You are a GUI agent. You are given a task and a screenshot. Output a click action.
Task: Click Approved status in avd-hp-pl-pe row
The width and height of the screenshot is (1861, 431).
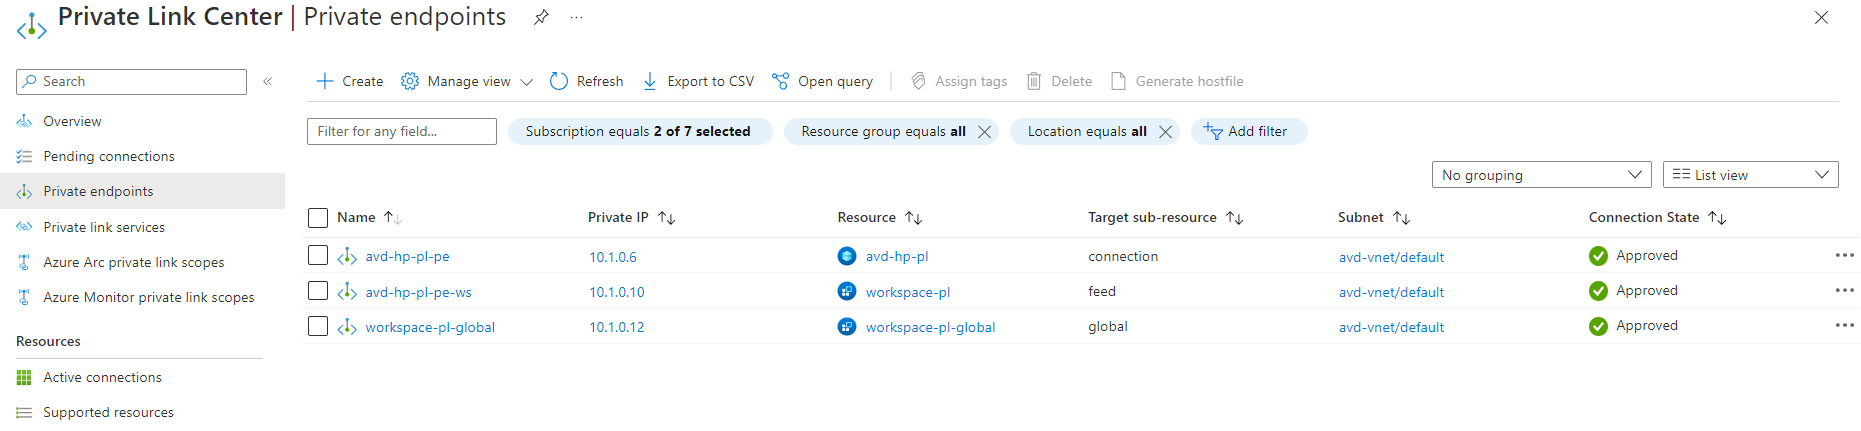tap(1633, 255)
